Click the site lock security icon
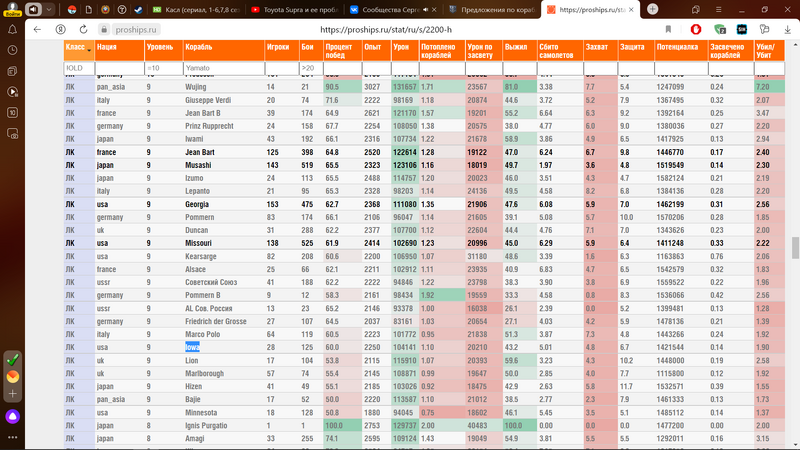The height and width of the screenshot is (450, 800). pyautogui.click(x=104, y=30)
